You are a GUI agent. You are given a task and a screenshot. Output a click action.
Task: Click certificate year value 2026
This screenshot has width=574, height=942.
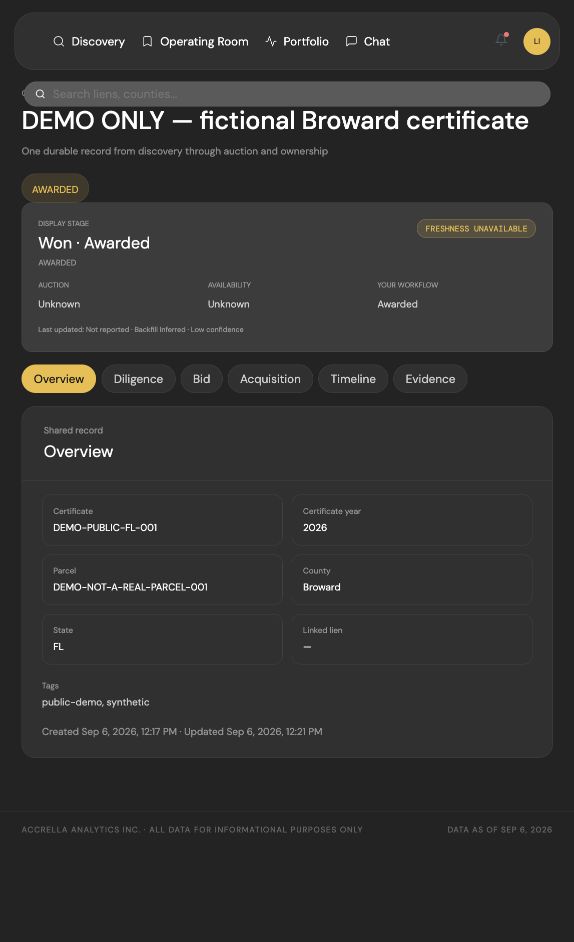click(315, 527)
